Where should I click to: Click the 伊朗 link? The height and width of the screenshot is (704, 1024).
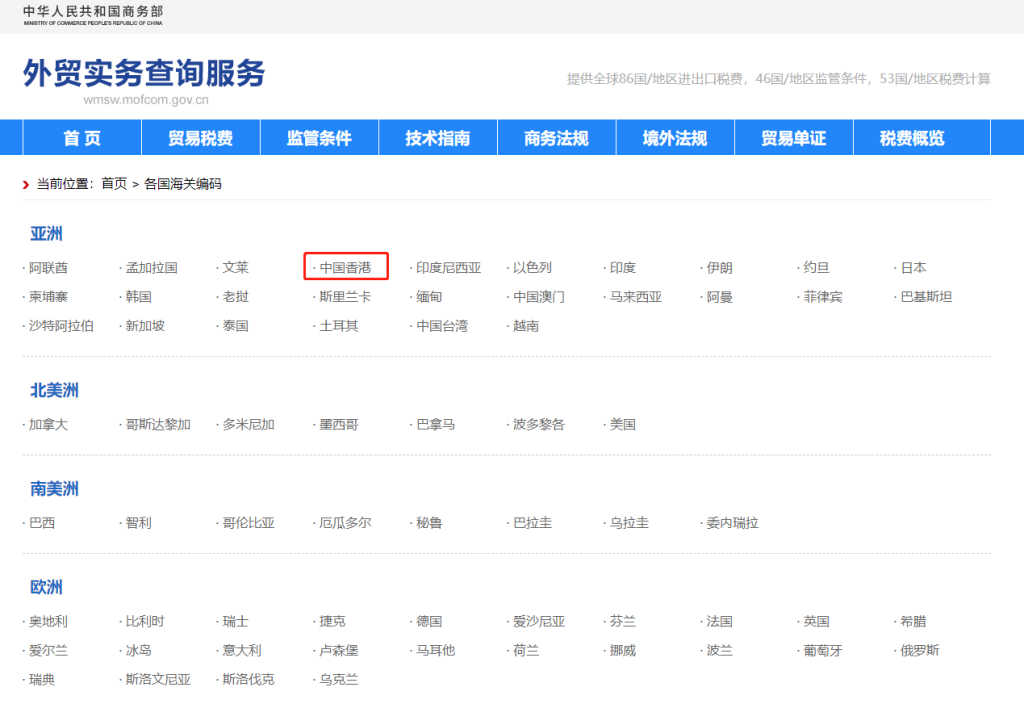click(x=720, y=268)
